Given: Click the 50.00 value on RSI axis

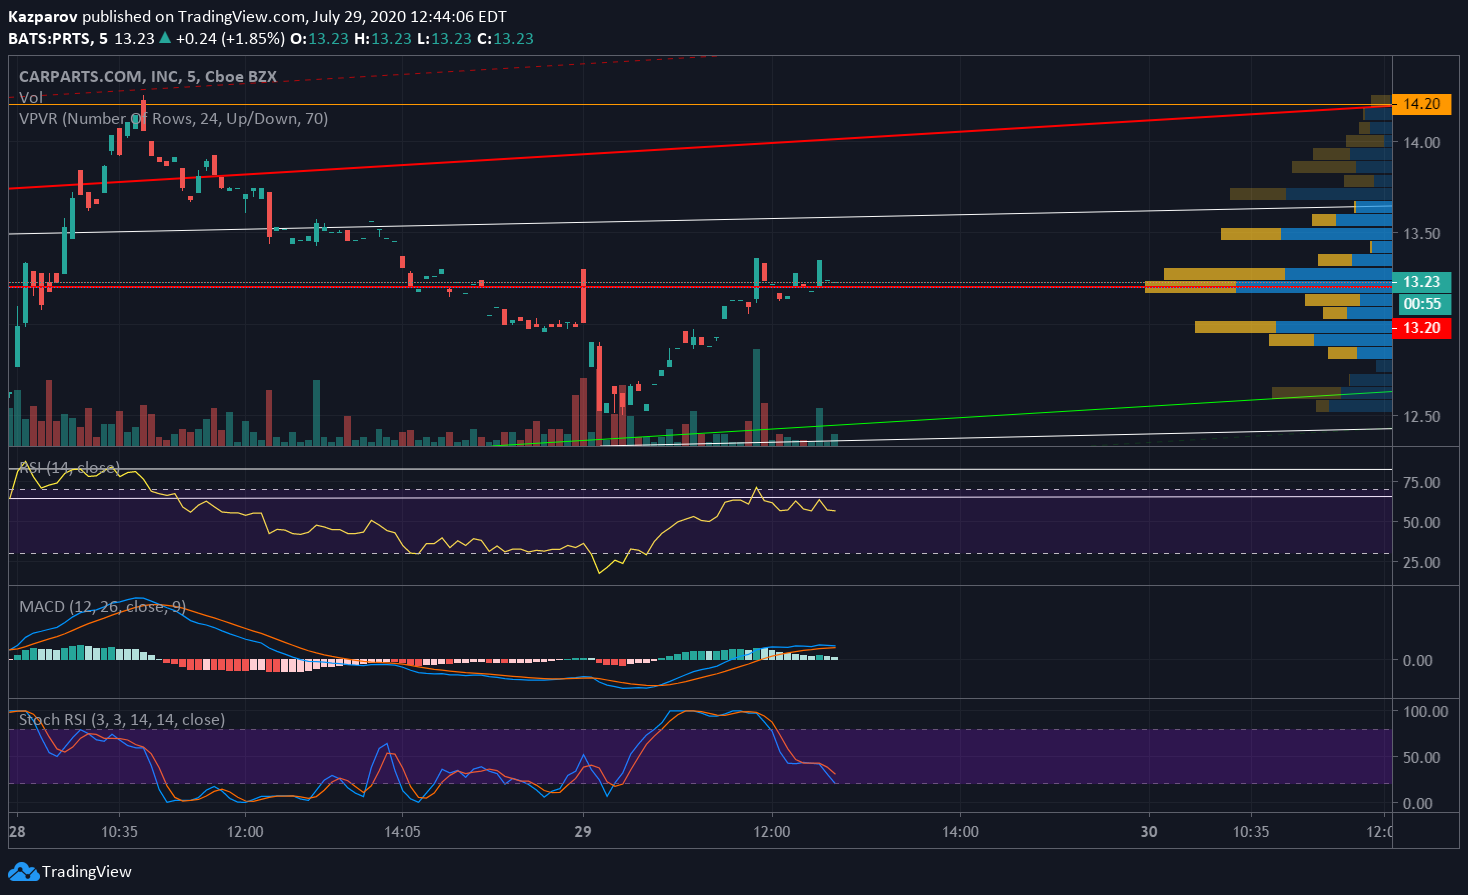Looking at the screenshot, I should pos(1421,523).
